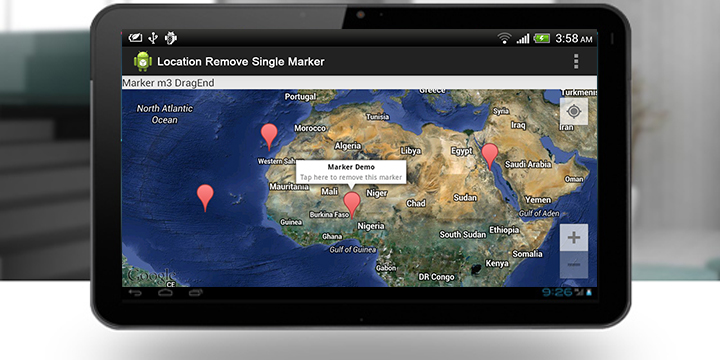Click the Google logo on the map
This screenshot has height=360, width=720.
pyautogui.click(x=152, y=276)
